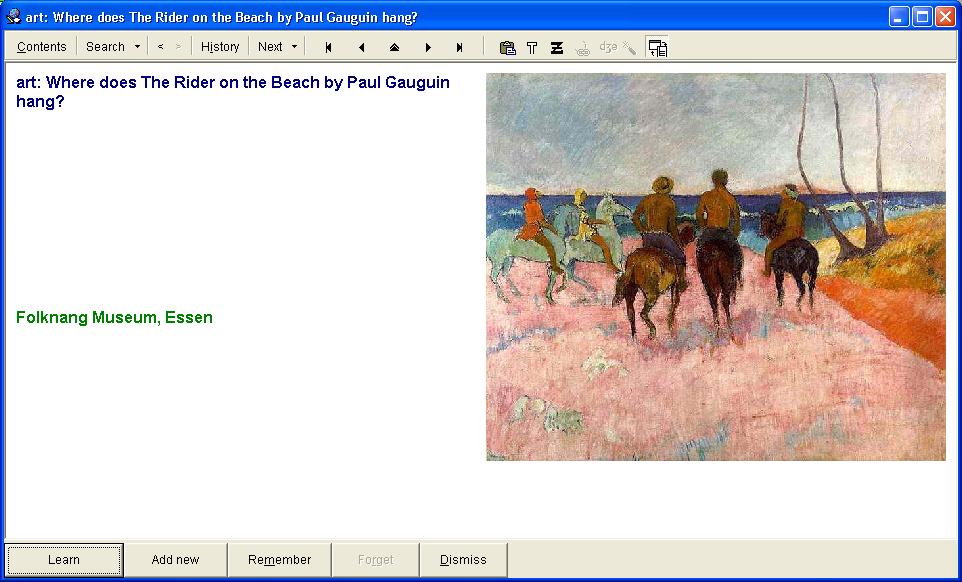The image size is (962, 582).
Task: Click the Gauguin painting image
Action: click(x=715, y=267)
